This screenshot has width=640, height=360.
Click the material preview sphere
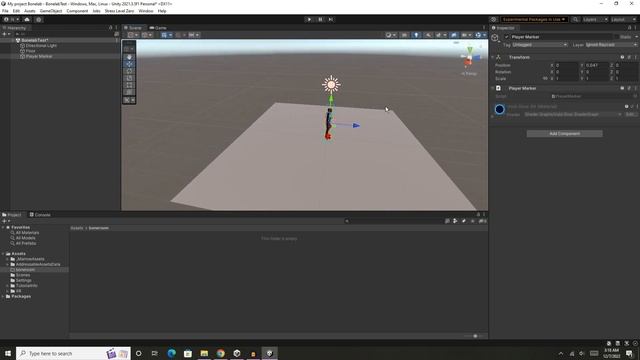pyautogui.click(x=500, y=109)
